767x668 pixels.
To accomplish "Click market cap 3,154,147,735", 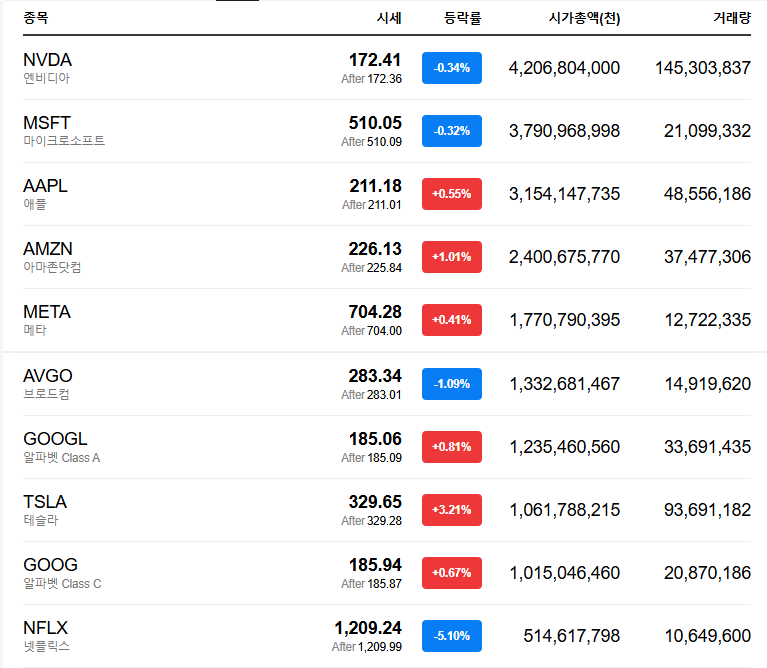I will tap(564, 194).
